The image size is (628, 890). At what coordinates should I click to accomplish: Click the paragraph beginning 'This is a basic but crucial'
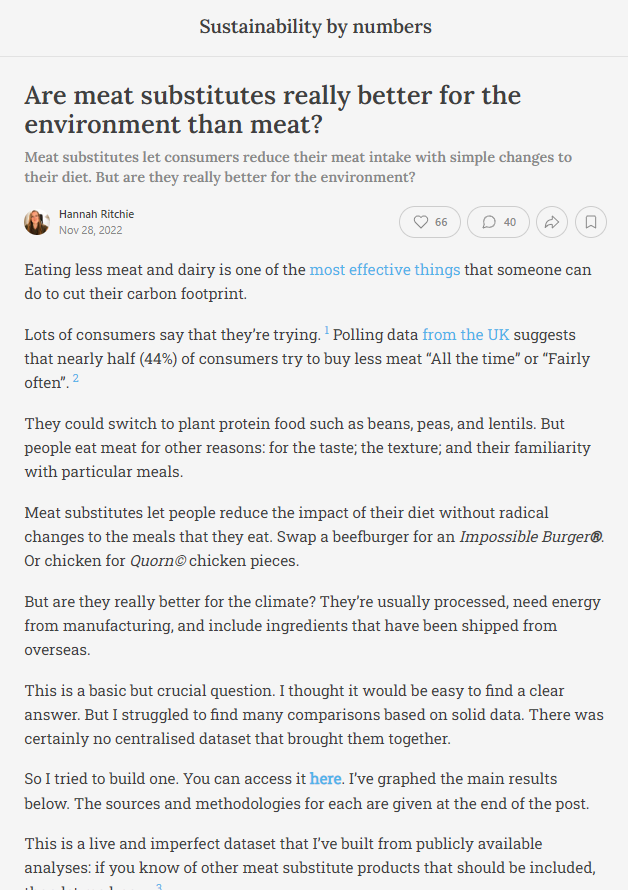(x=314, y=715)
